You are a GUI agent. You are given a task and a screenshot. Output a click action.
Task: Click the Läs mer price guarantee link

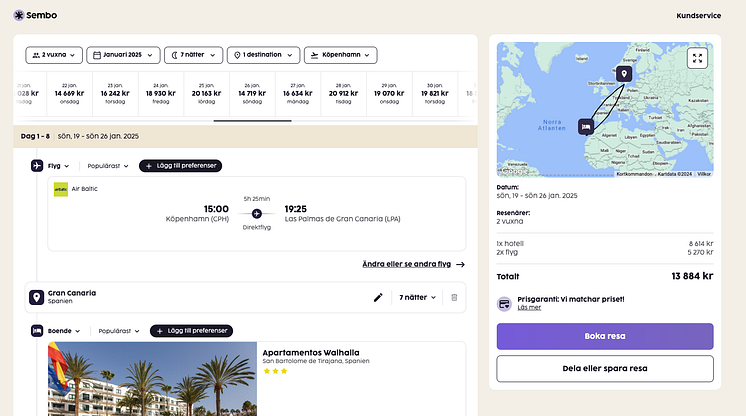tap(528, 308)
